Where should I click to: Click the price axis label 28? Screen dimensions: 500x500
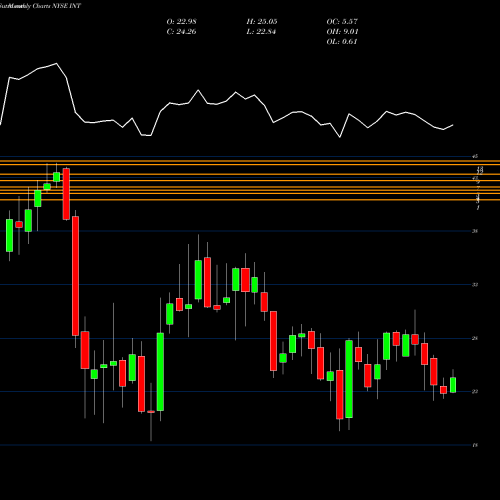[x=475, y=338]
